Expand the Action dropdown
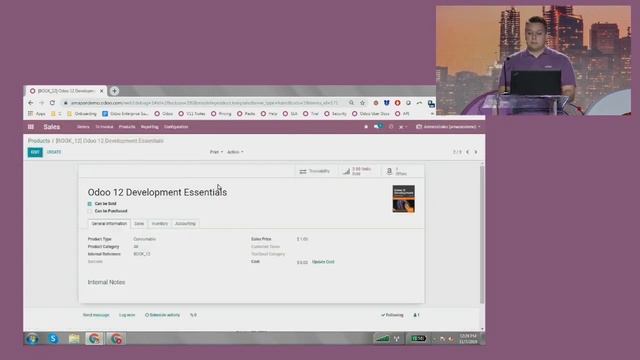This screenshot has width=640, height=360. (x=235, y=152)
